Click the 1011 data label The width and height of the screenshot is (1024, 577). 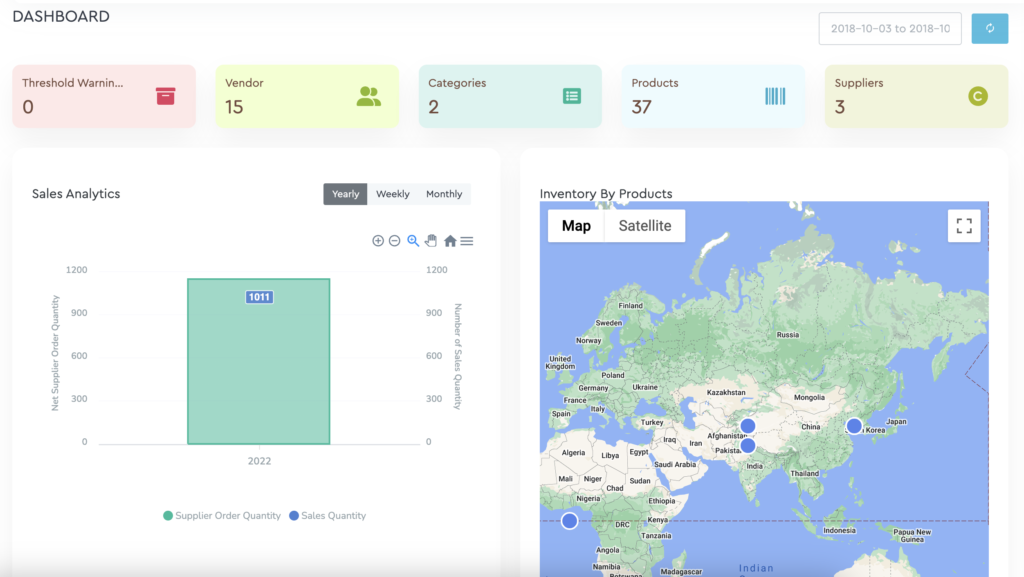click(x=259, y=297)
